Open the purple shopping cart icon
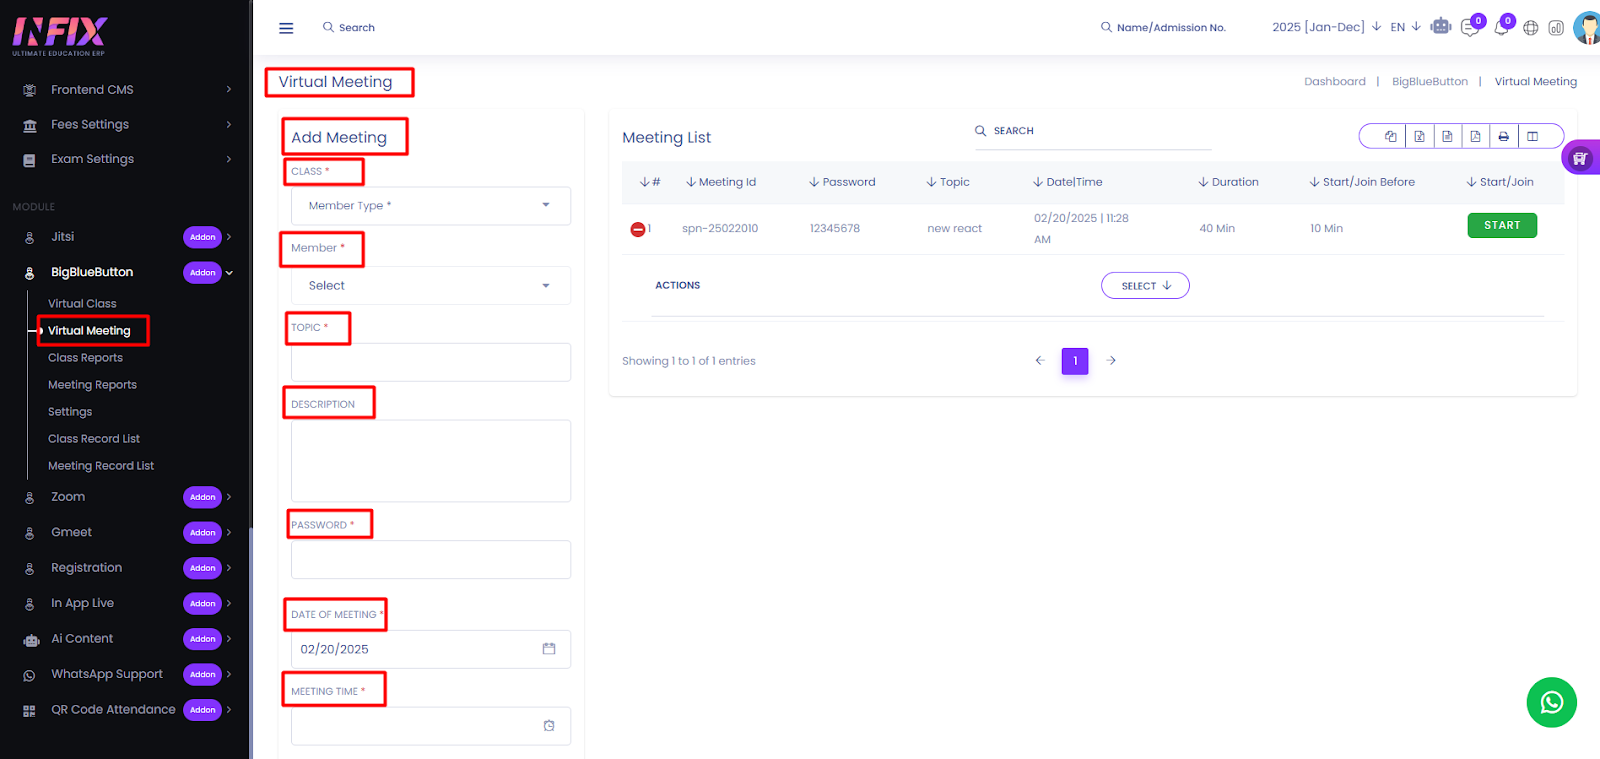The height and width of the screenshot is (759, 1600). click(x=1580, y=158)
